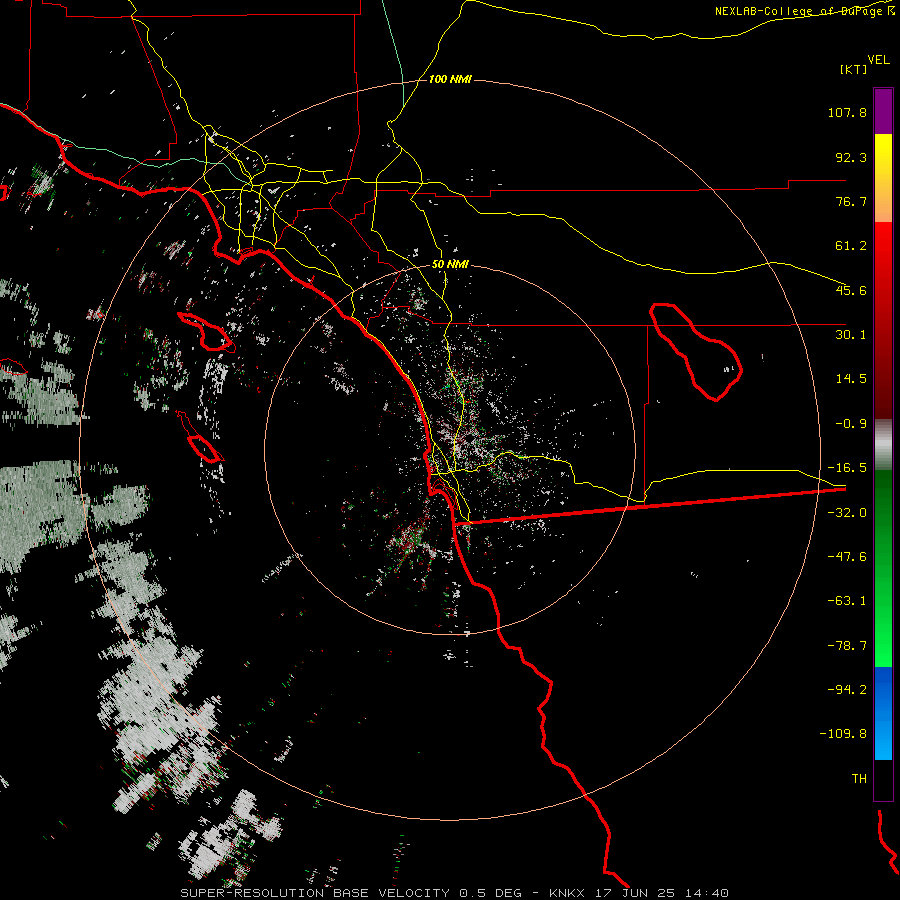Click the SUPER-RESOLUTION BASE VELOCITY caption

pos(315,893)
